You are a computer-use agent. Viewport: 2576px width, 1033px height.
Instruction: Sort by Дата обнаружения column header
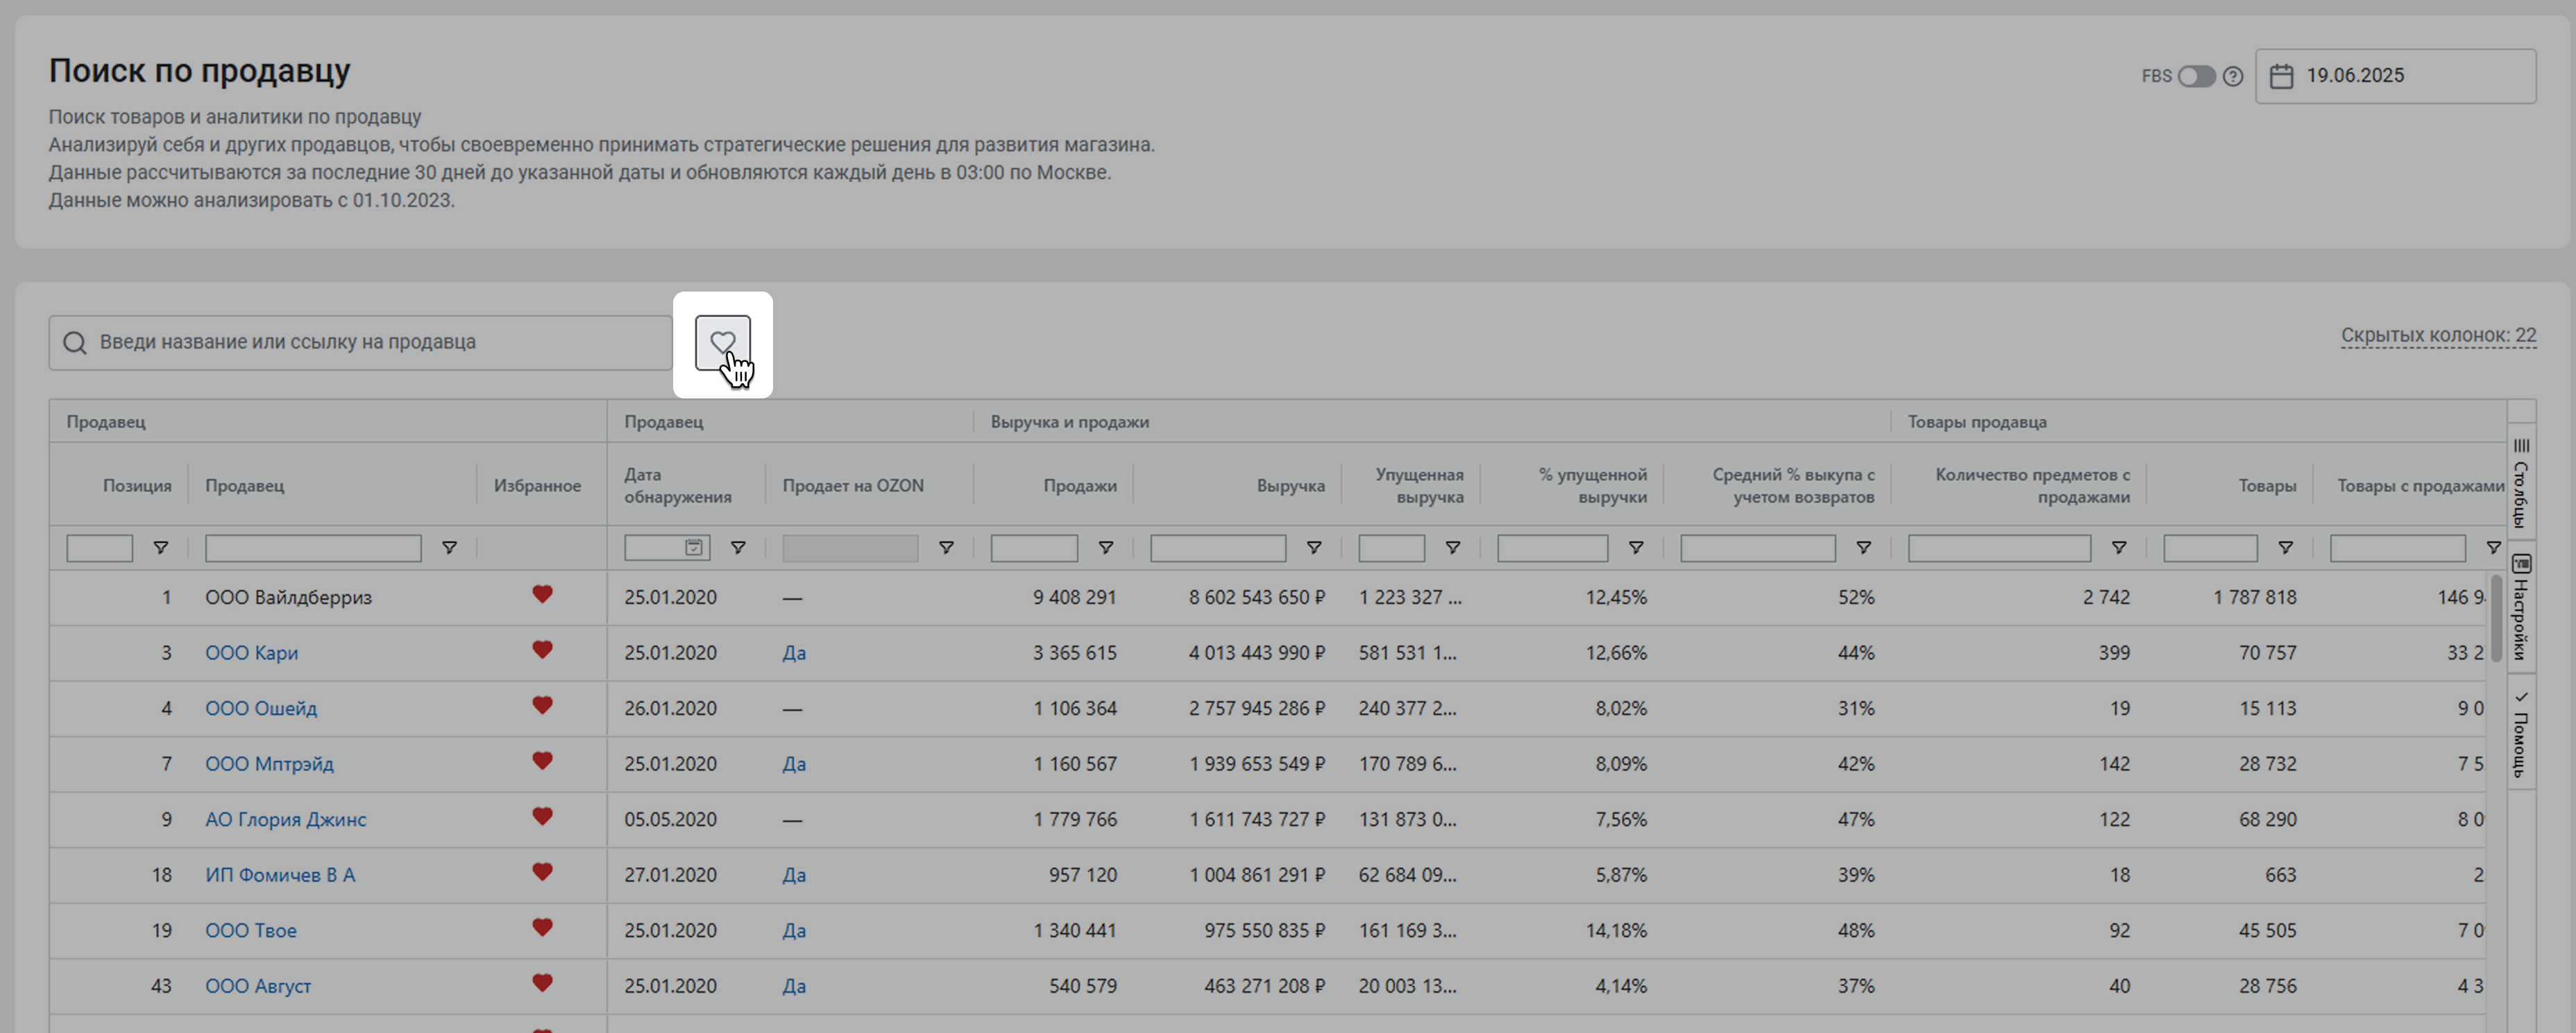pyautogui.click(x=678, y=486)
